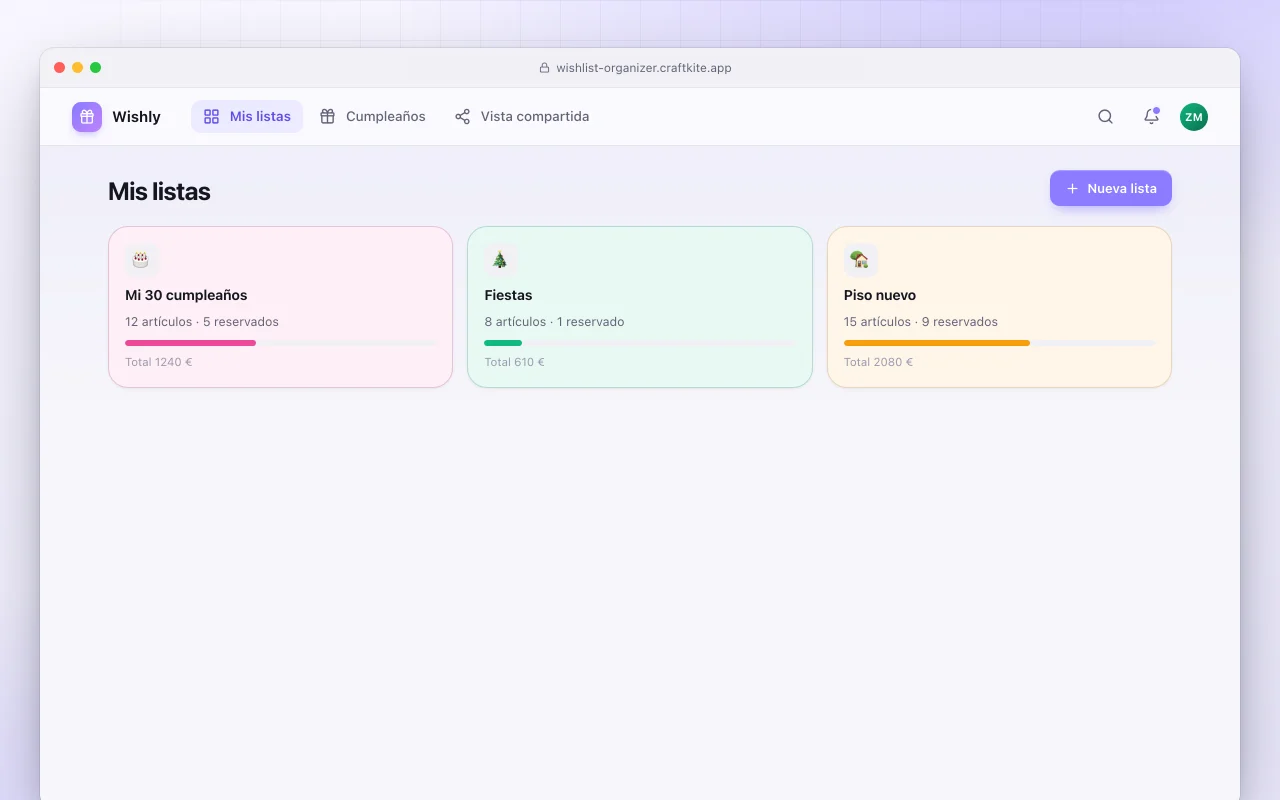Screen dimensions: 1280x800
Task: Go to the Cumpleaños tab
Action: point(372,117)
